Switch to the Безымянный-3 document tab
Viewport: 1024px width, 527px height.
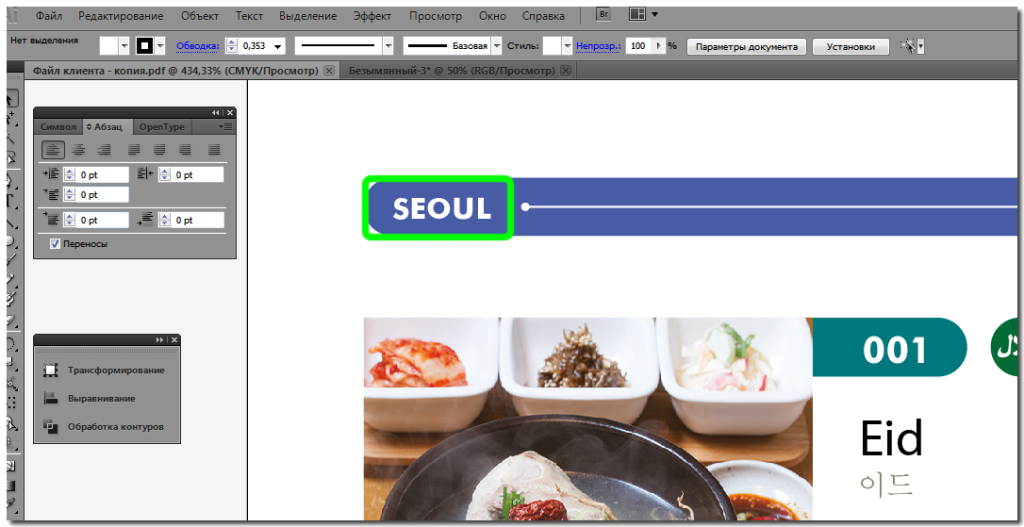coord(452,70)
